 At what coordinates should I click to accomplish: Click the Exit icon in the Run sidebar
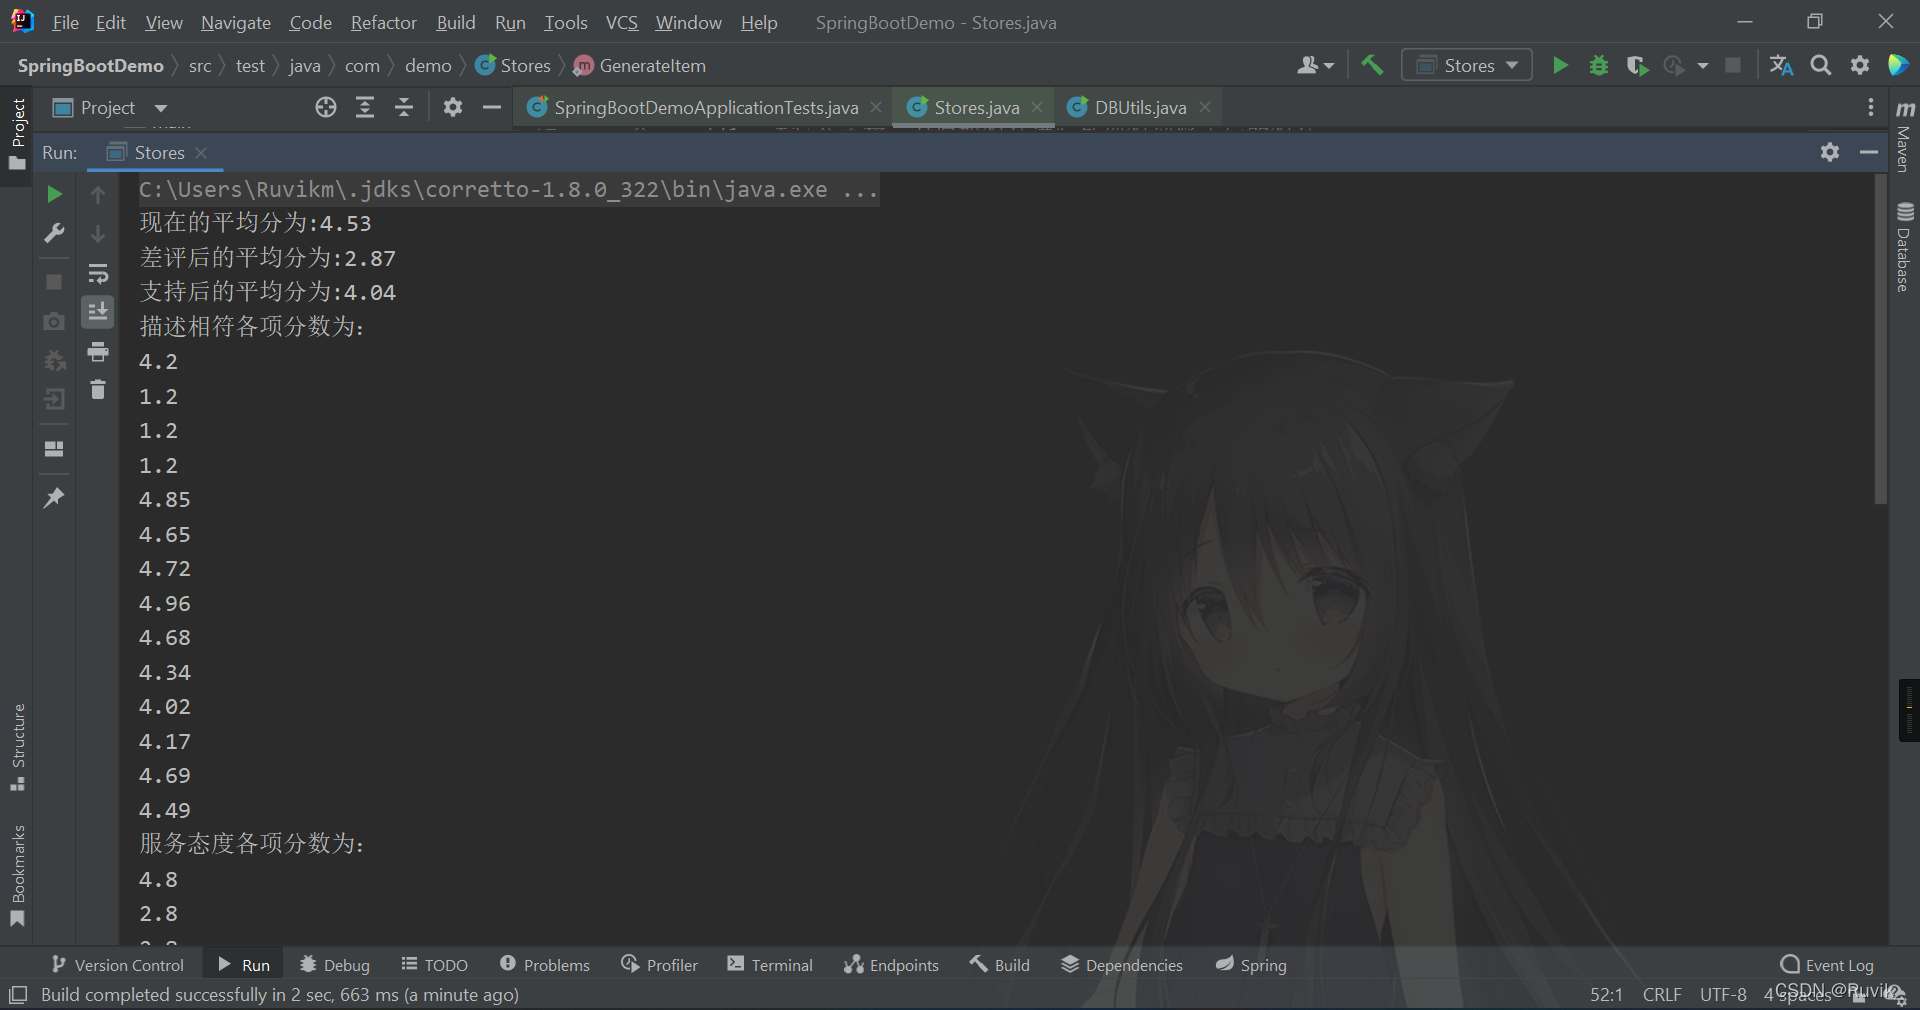55,399
